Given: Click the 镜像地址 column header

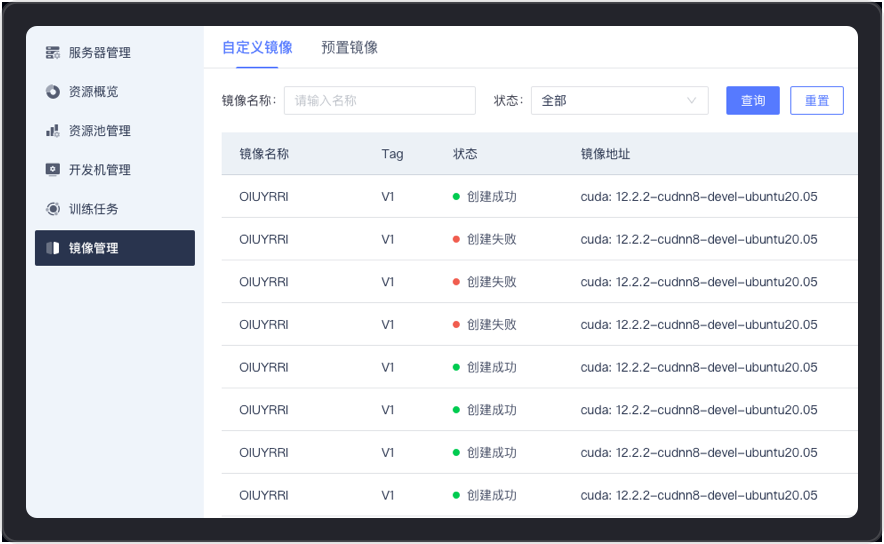Looking at the screenshot, I should point(605,154).
